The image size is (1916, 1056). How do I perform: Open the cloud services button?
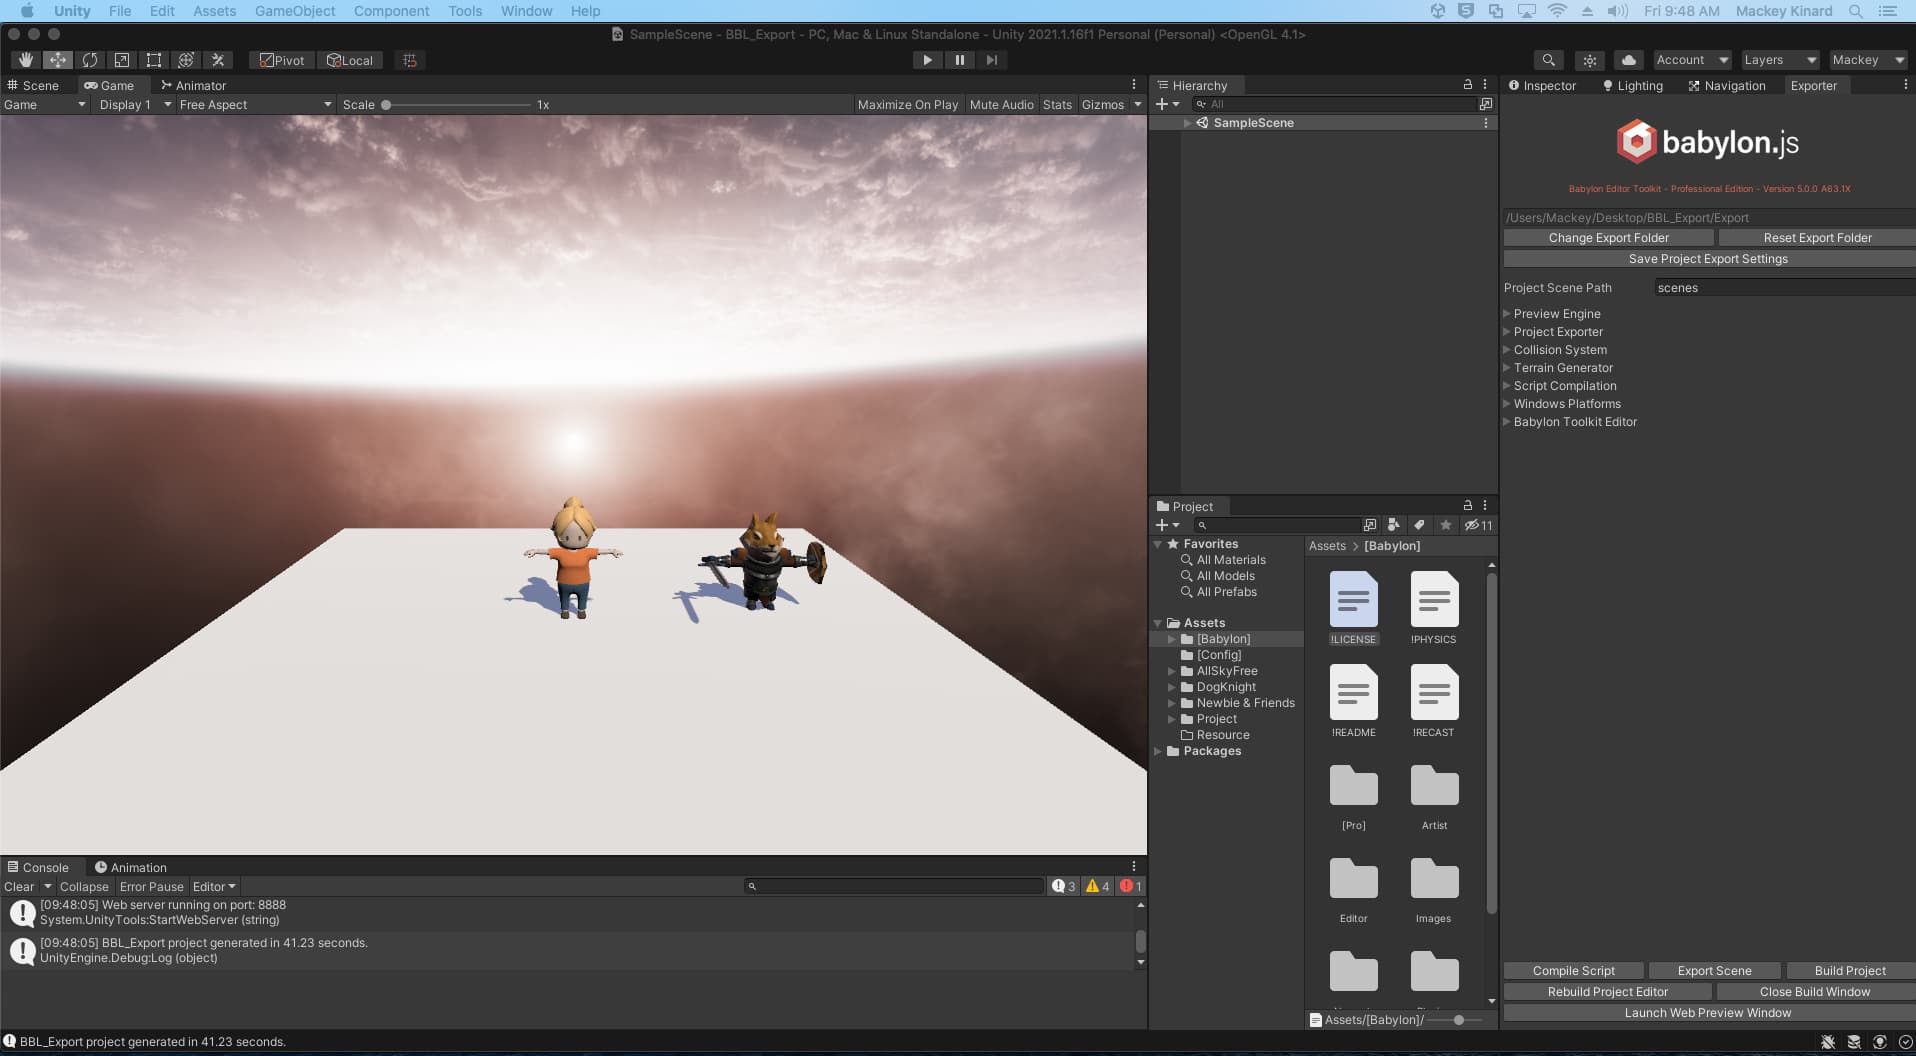click(x=1629, y=60)
